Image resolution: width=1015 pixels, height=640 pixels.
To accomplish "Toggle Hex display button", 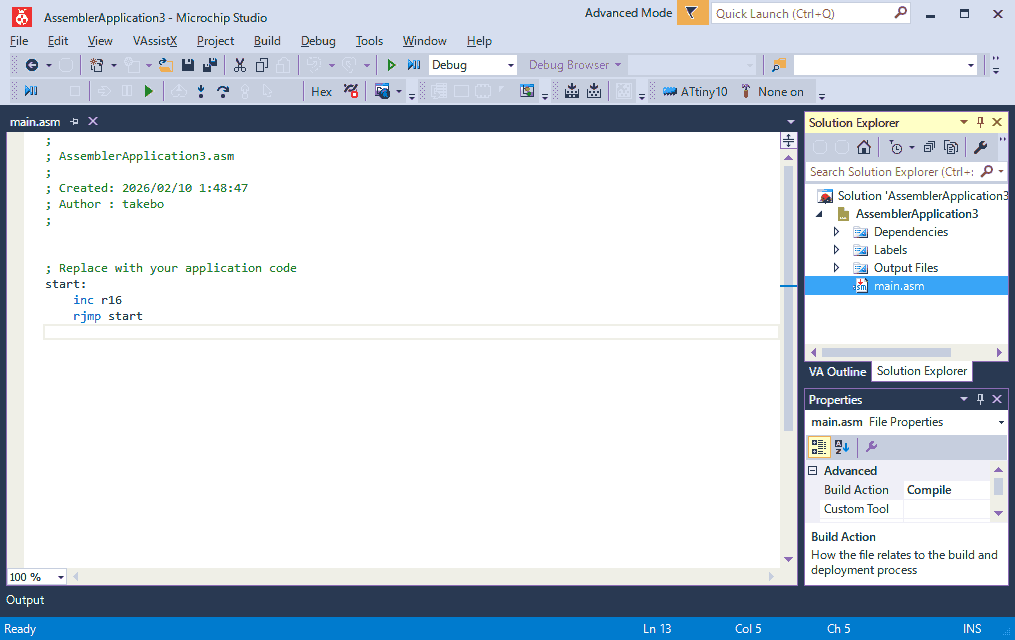I will pos(321,92).
